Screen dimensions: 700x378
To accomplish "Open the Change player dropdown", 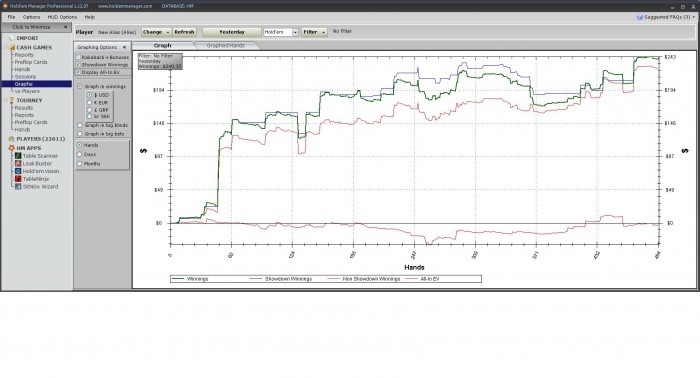I will pyautogui.click(x=156, y=32).
